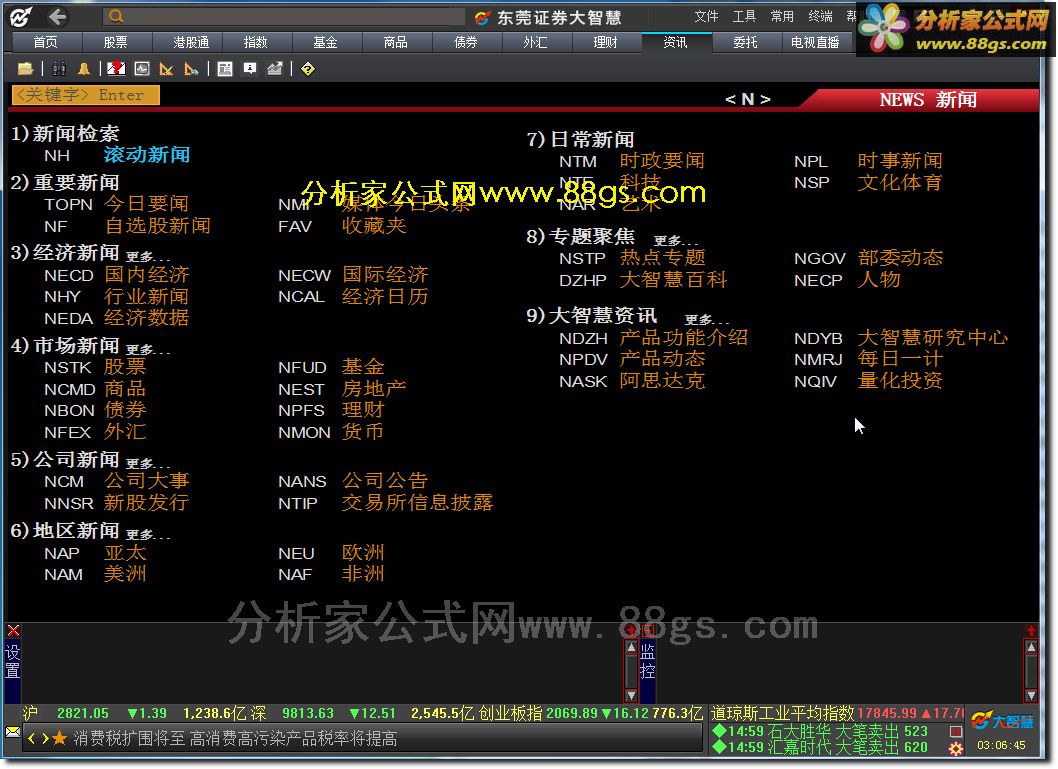Click the 道琼斯工业平均指数 status entry
The width and height of the screenshot is (1058, 769).
click(x=837, y=713)
